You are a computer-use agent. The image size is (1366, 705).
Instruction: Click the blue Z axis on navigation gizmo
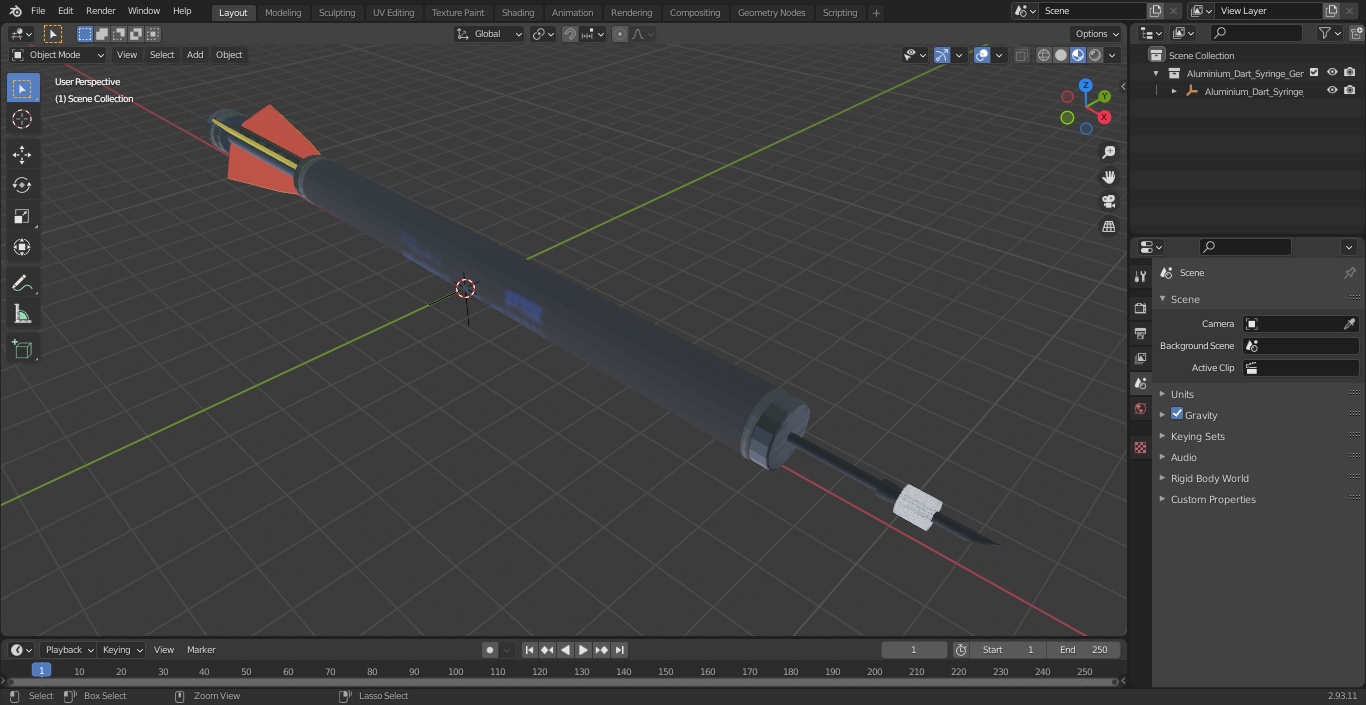click(1085, 86)
